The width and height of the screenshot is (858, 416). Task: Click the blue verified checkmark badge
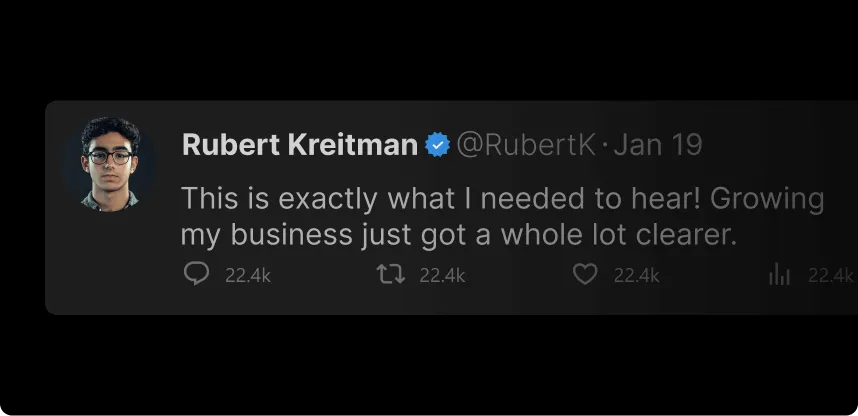tap(437, 145)
